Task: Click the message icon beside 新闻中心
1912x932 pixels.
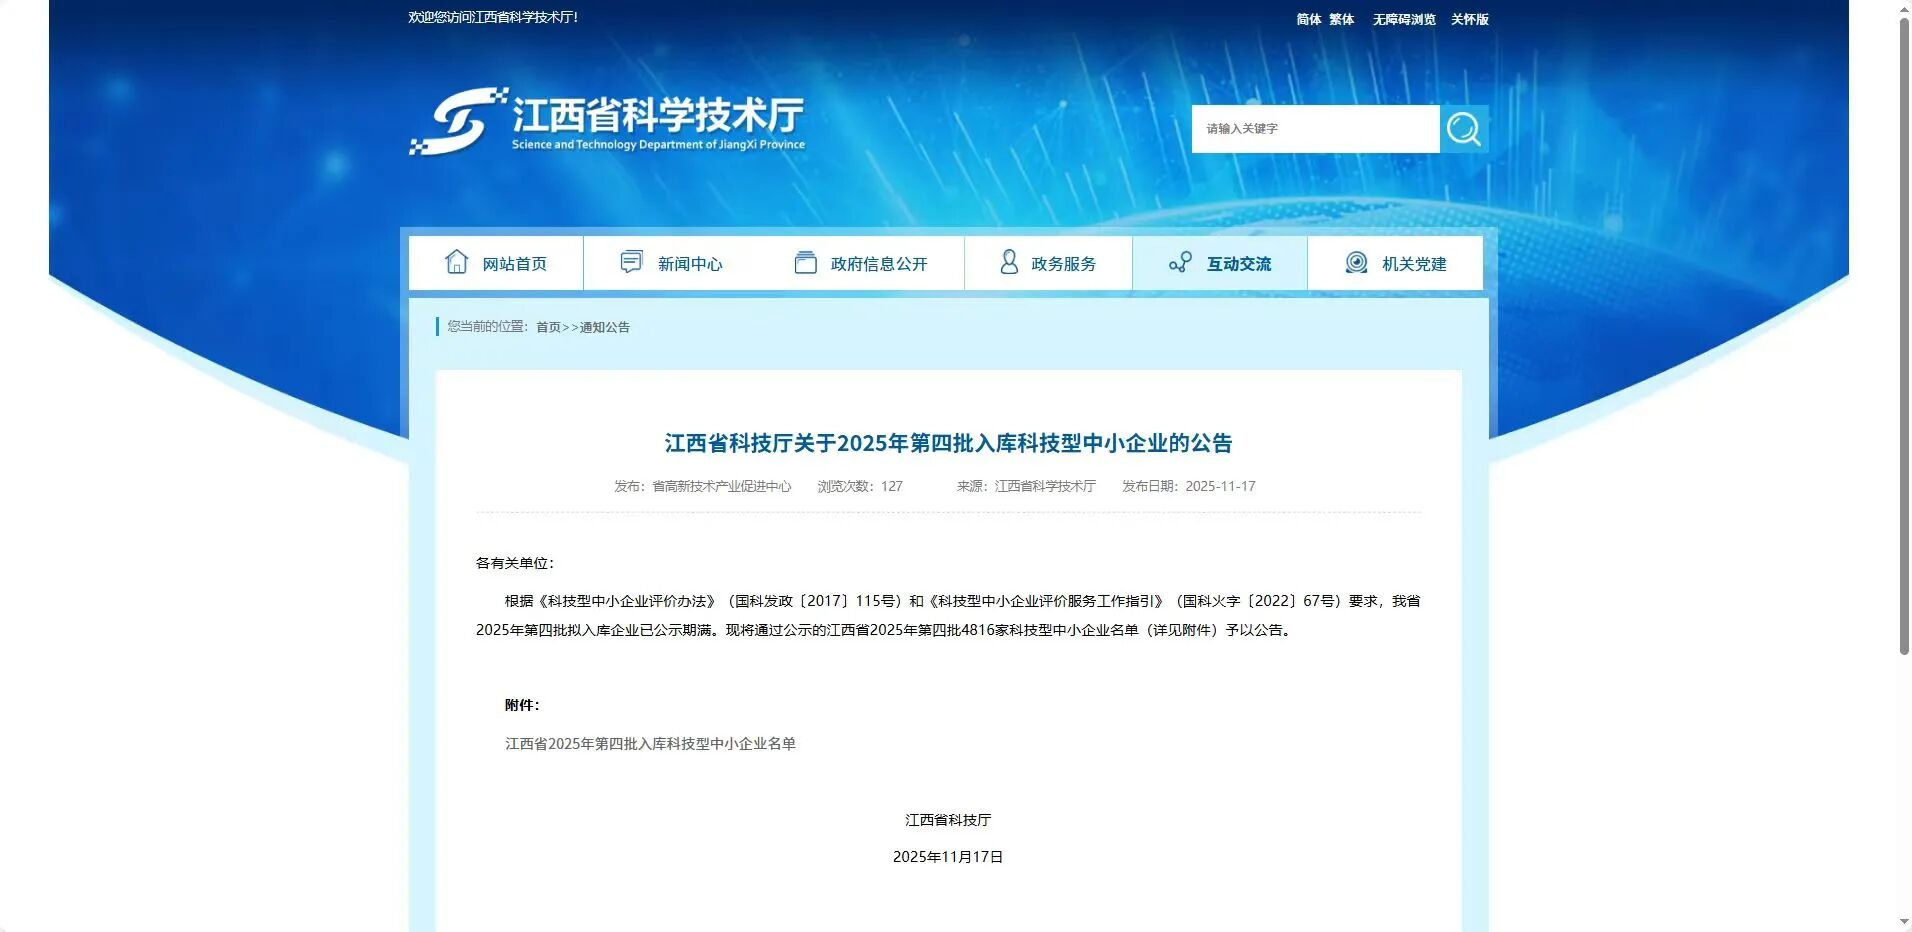Action: 631,262
